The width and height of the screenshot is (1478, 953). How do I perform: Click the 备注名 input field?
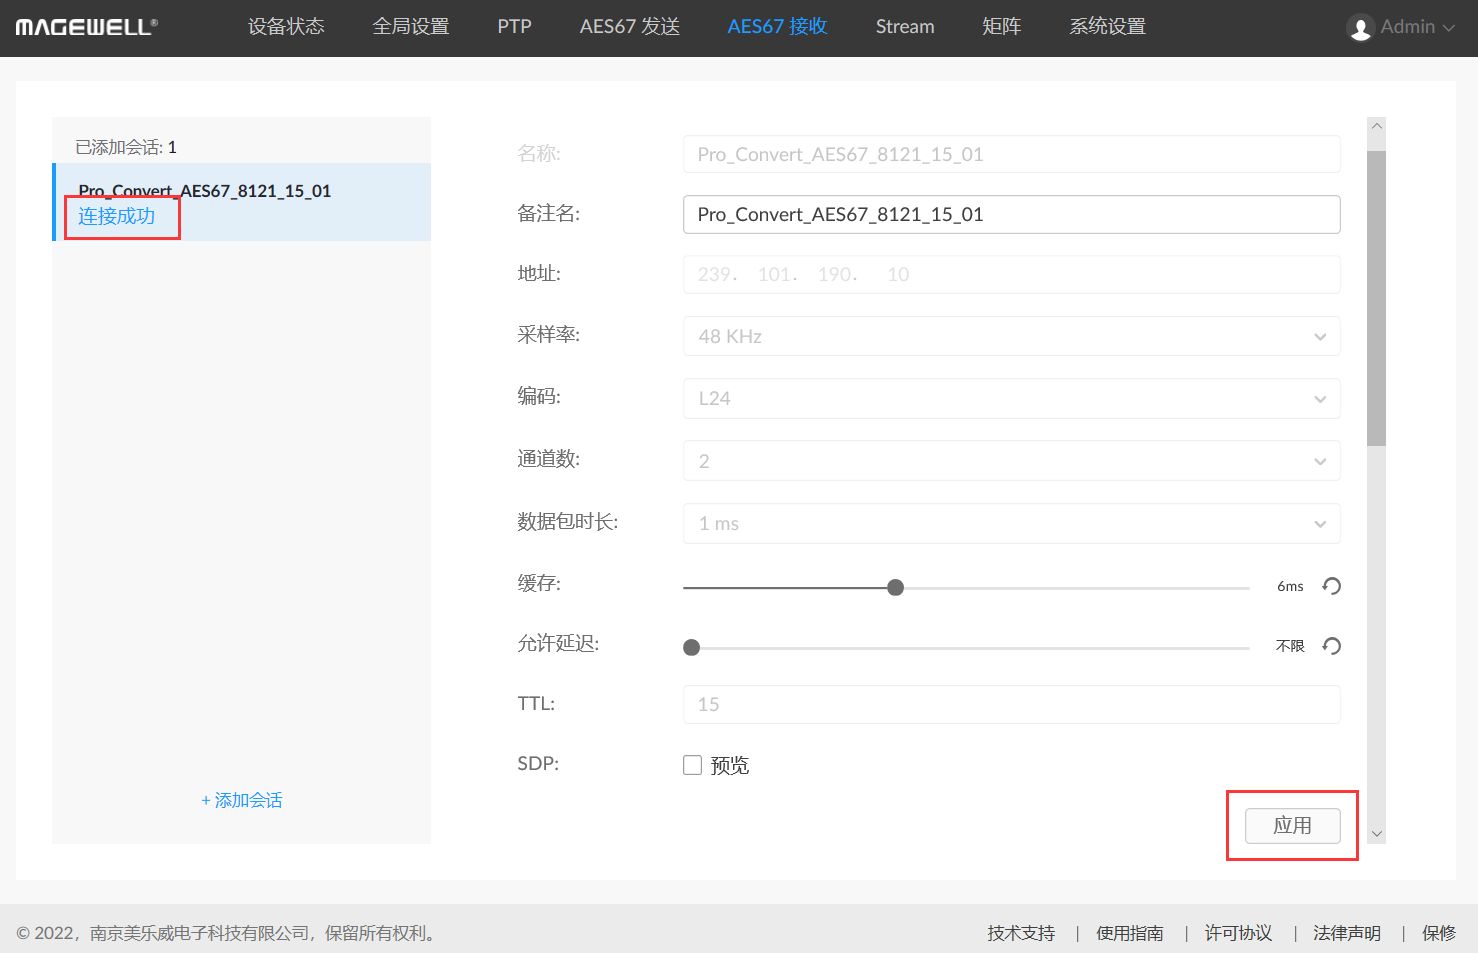(x=1011, y=214)
